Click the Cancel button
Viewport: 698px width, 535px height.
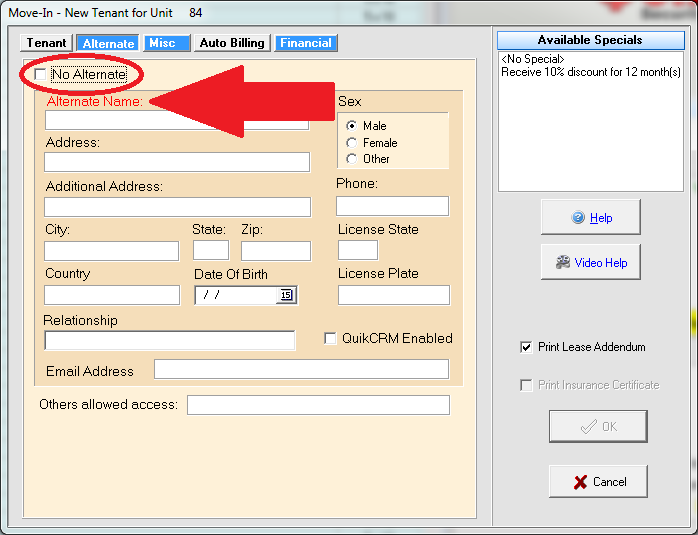[x=598, y=482]
